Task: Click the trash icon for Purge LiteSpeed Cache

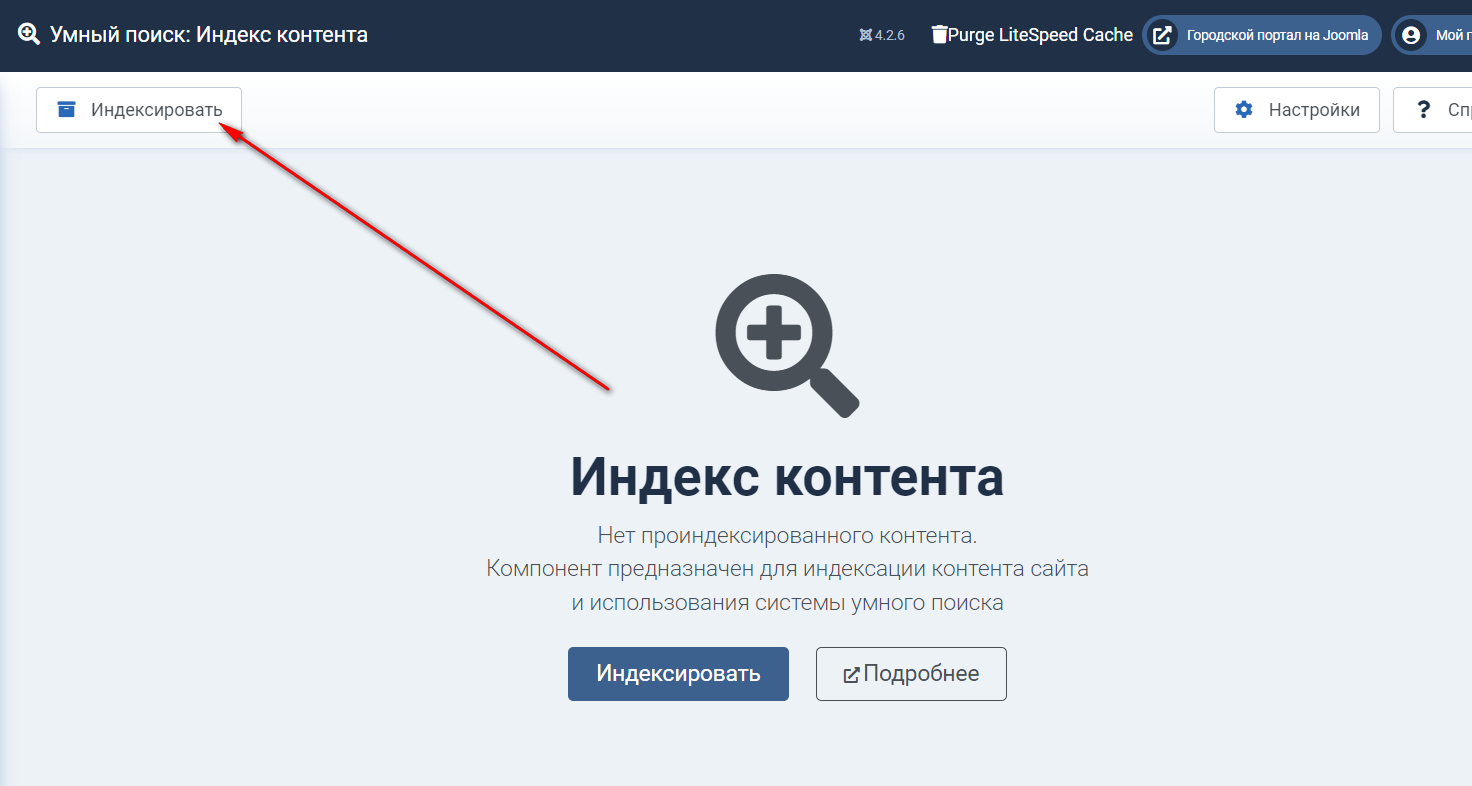Action: [939, 35]
